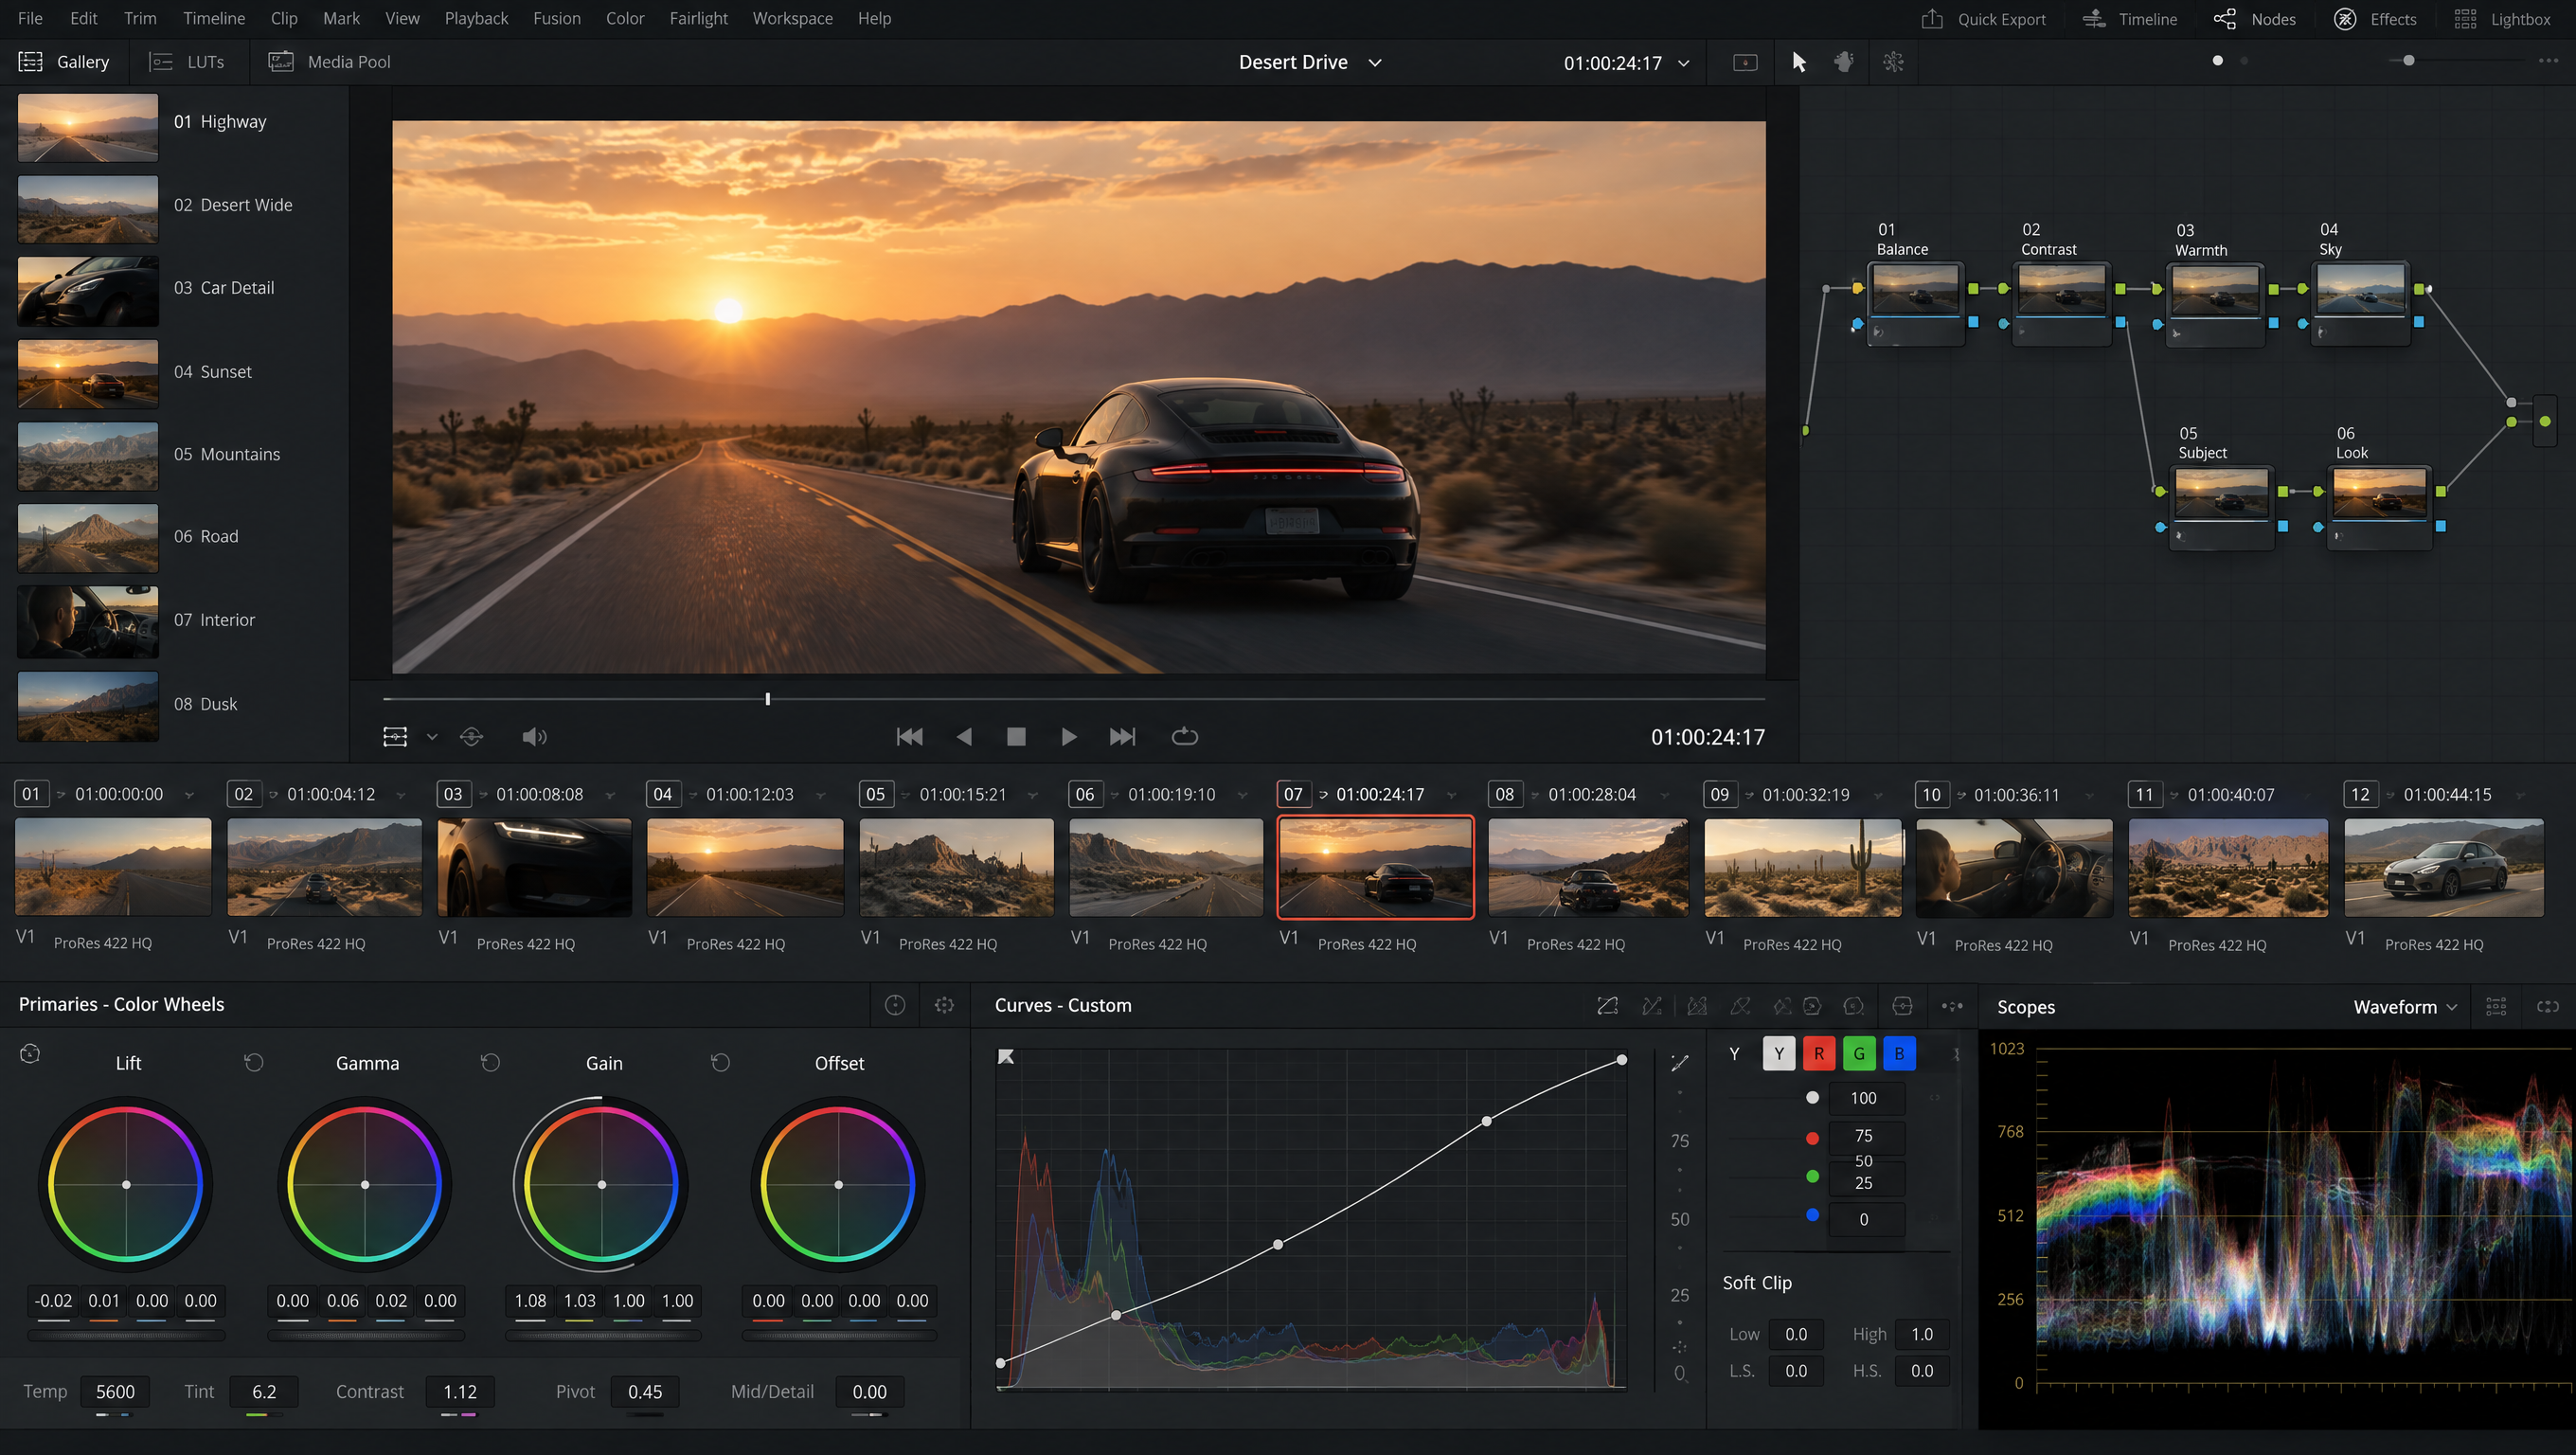Open the Effects panel
Image resolution: width=2576 pixels, height=1455 pixels.
coord(2374,19)
